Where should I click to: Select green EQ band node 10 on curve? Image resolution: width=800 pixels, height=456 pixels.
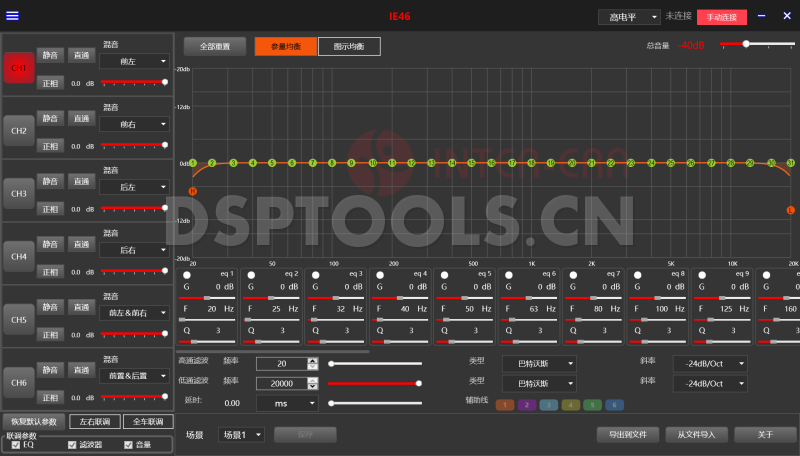(x=372, y=162)
